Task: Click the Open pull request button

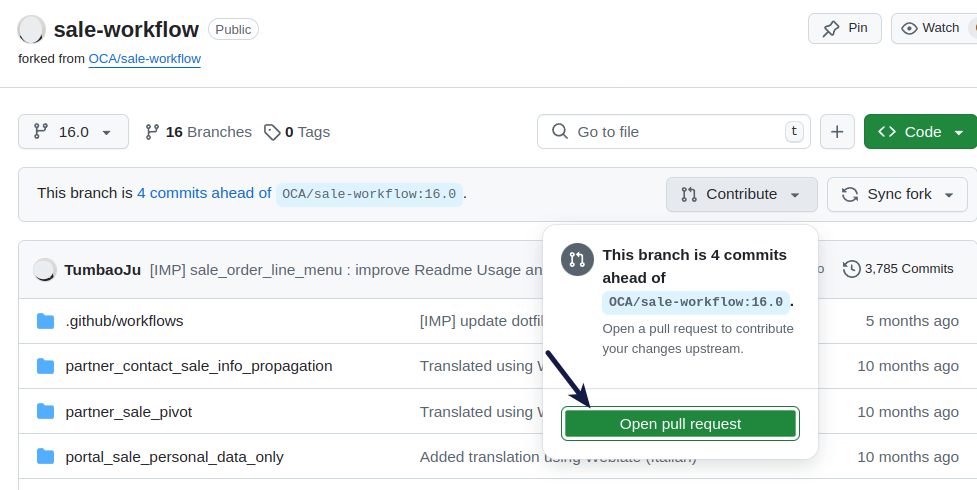Action: tap(680, 424)
